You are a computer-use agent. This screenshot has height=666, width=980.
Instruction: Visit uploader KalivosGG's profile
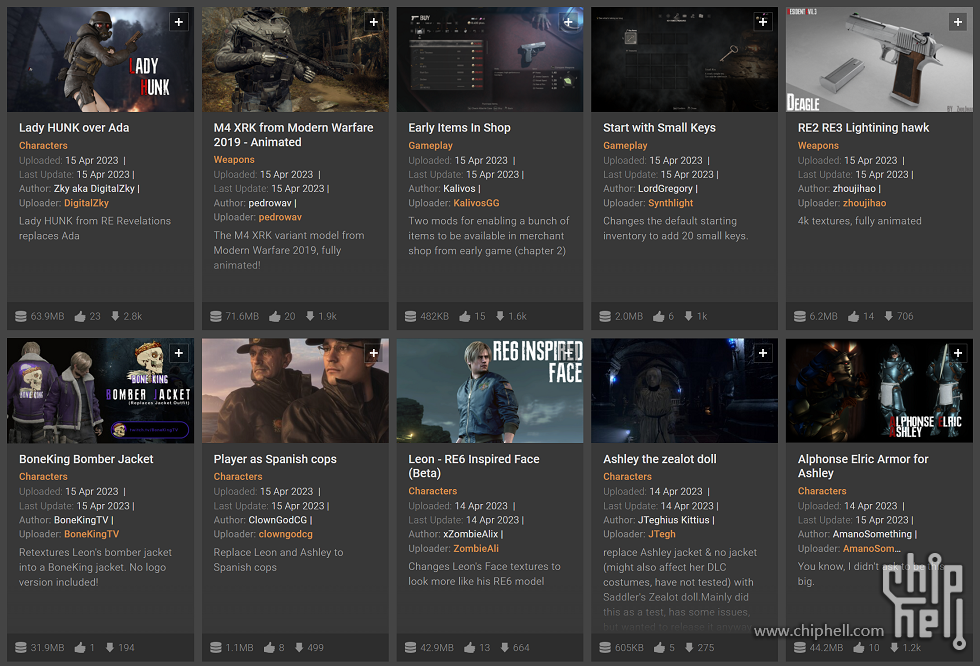click(476, 203)
